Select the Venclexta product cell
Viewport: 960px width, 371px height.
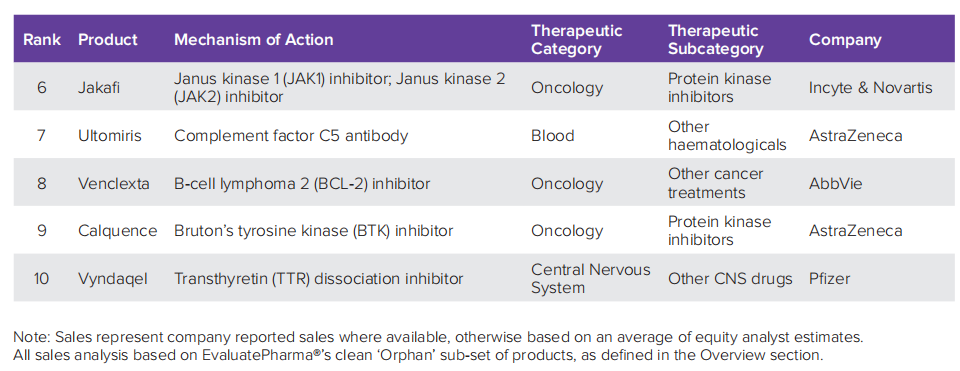[x=114, y=183]
